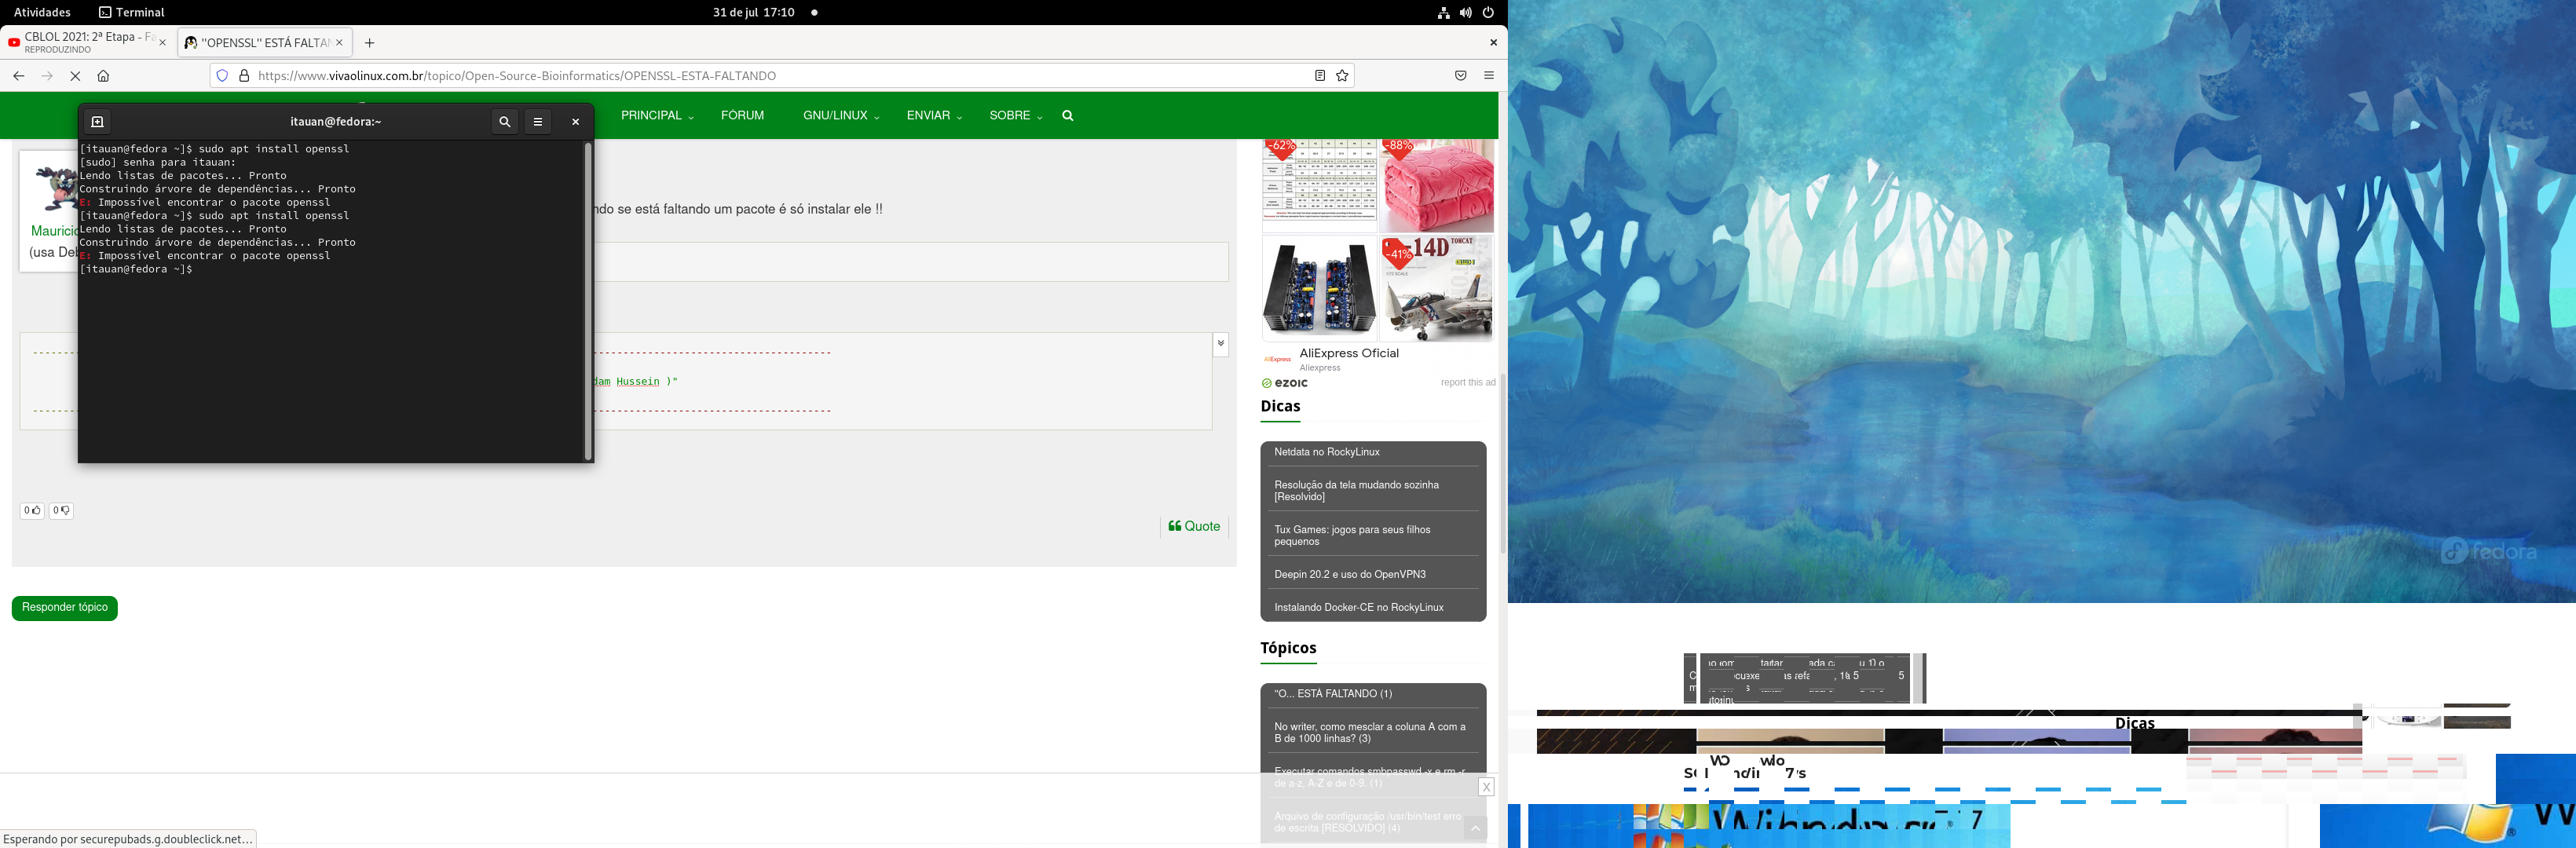
Task: Toggle reader view in address bar
Action: point(1320,76)
